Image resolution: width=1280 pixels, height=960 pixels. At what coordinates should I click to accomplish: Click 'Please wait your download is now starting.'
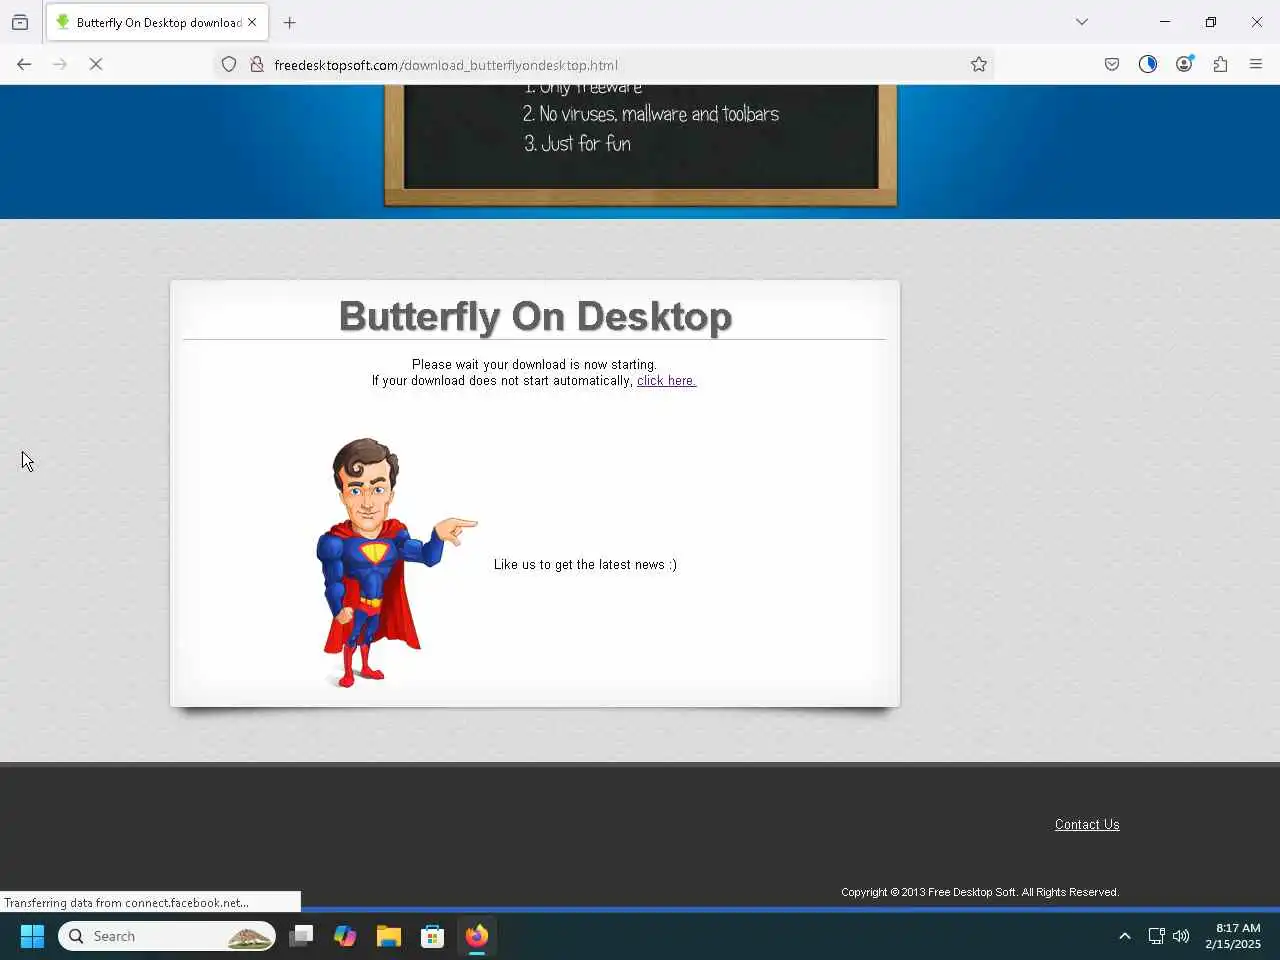coord(534,365)
